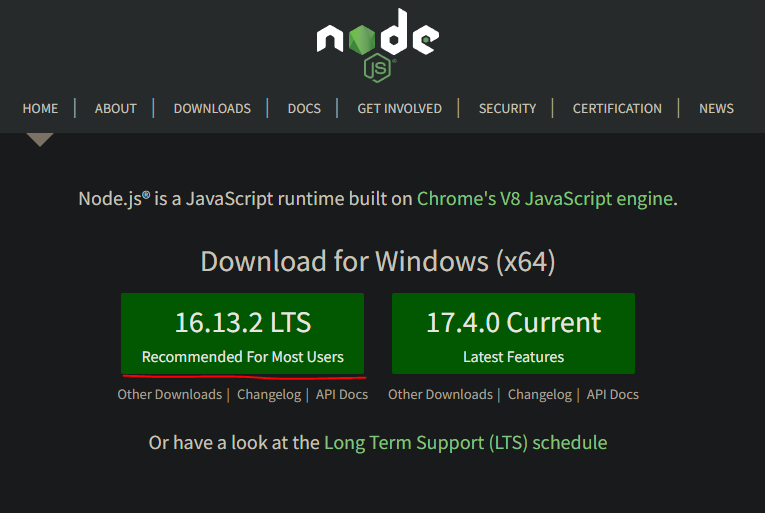Open Chrome's V8 JavaScript engine link

click(x=545, y=198)
